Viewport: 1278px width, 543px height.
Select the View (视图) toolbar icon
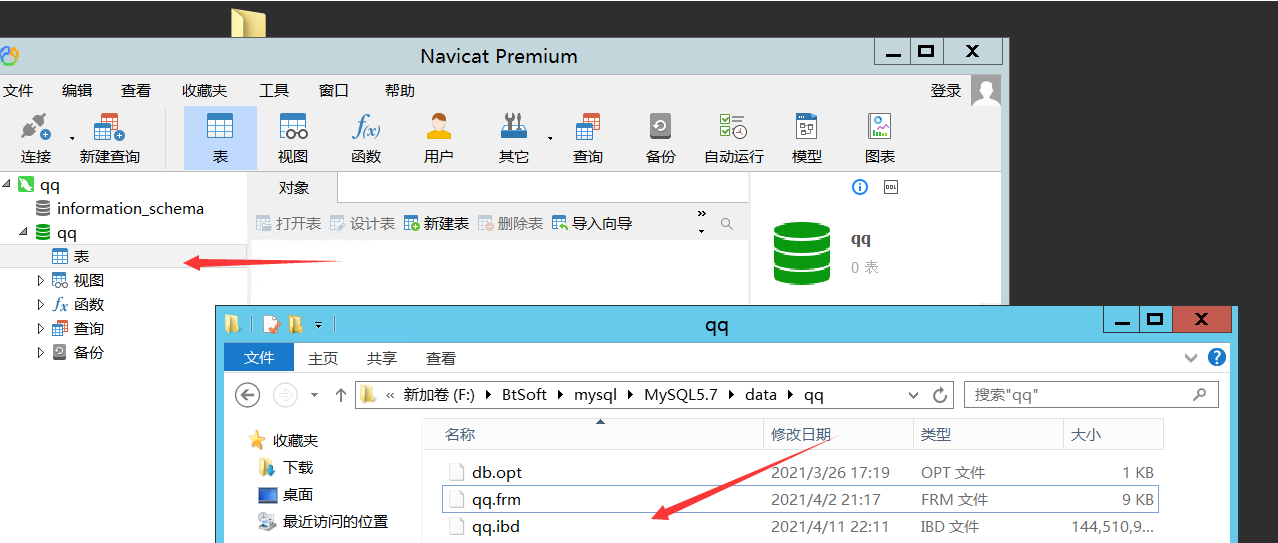click(293, 138)
